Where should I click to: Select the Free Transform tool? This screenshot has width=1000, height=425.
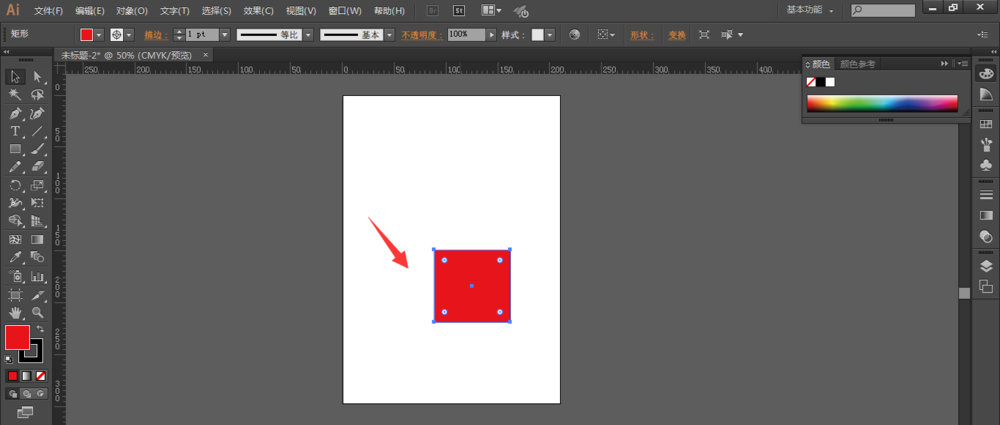38,204
